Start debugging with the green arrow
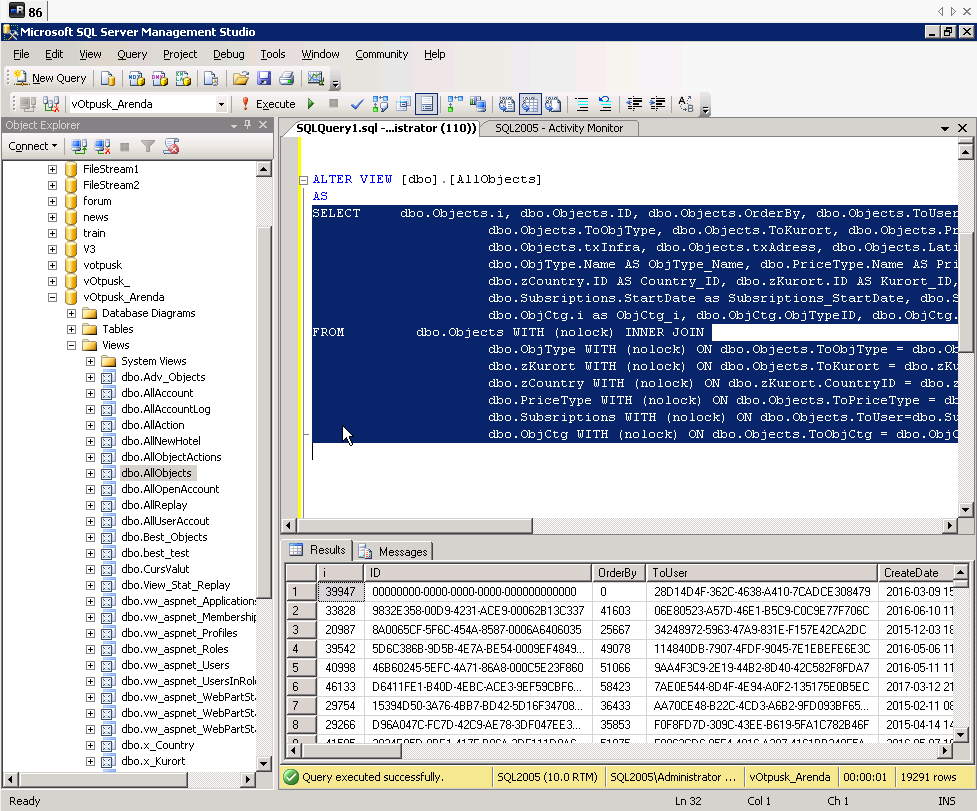977x811 pixels. (311, 103)
